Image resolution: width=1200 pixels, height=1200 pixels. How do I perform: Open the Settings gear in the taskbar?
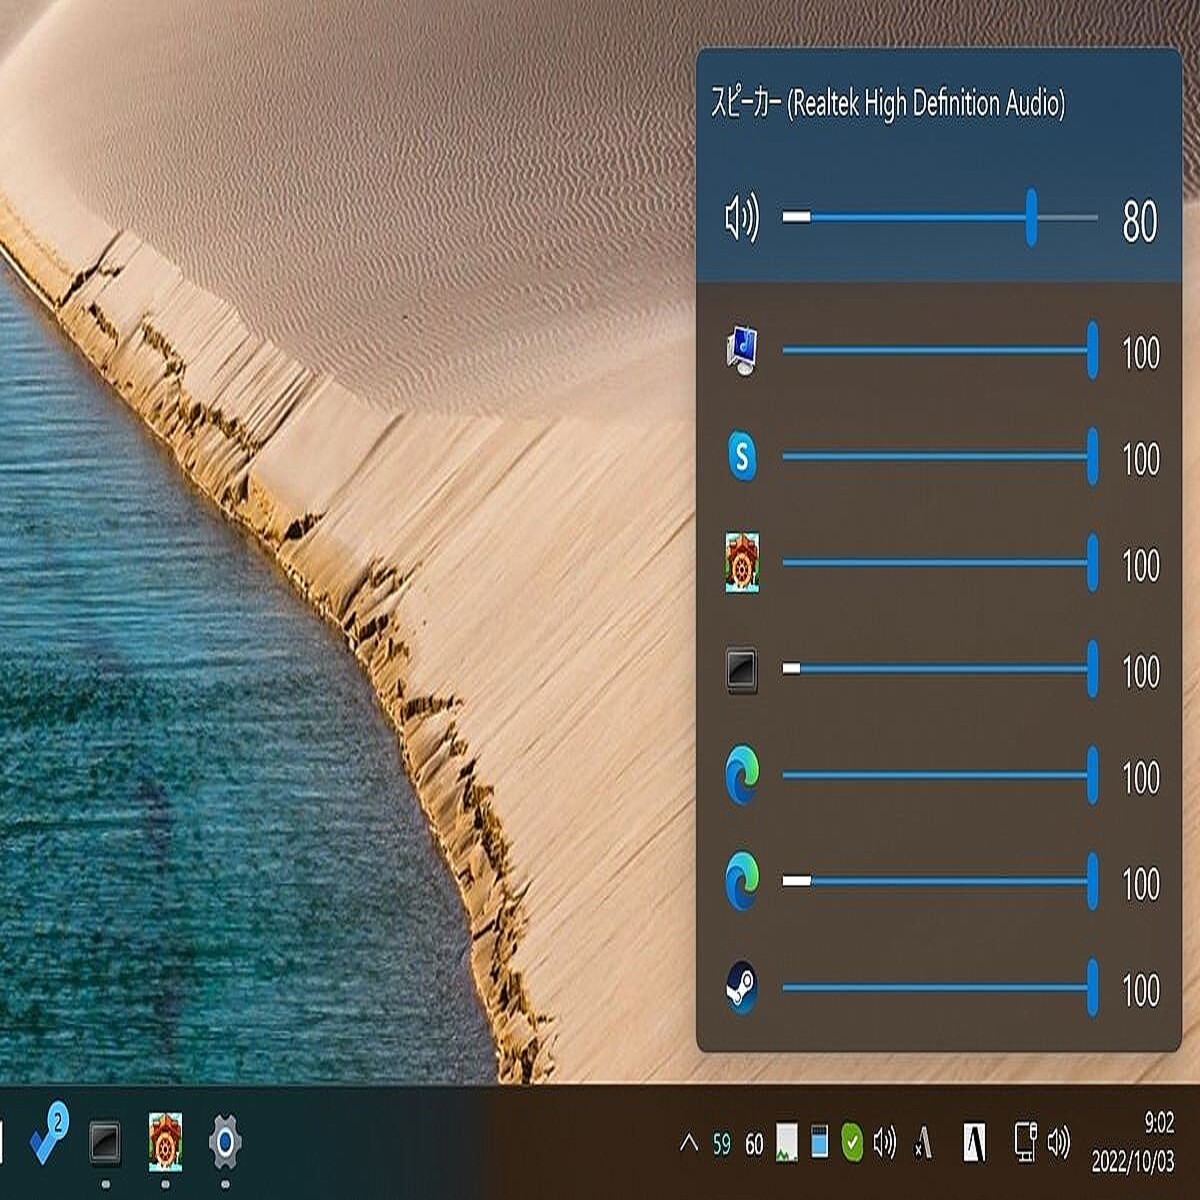pos(225,1142)
